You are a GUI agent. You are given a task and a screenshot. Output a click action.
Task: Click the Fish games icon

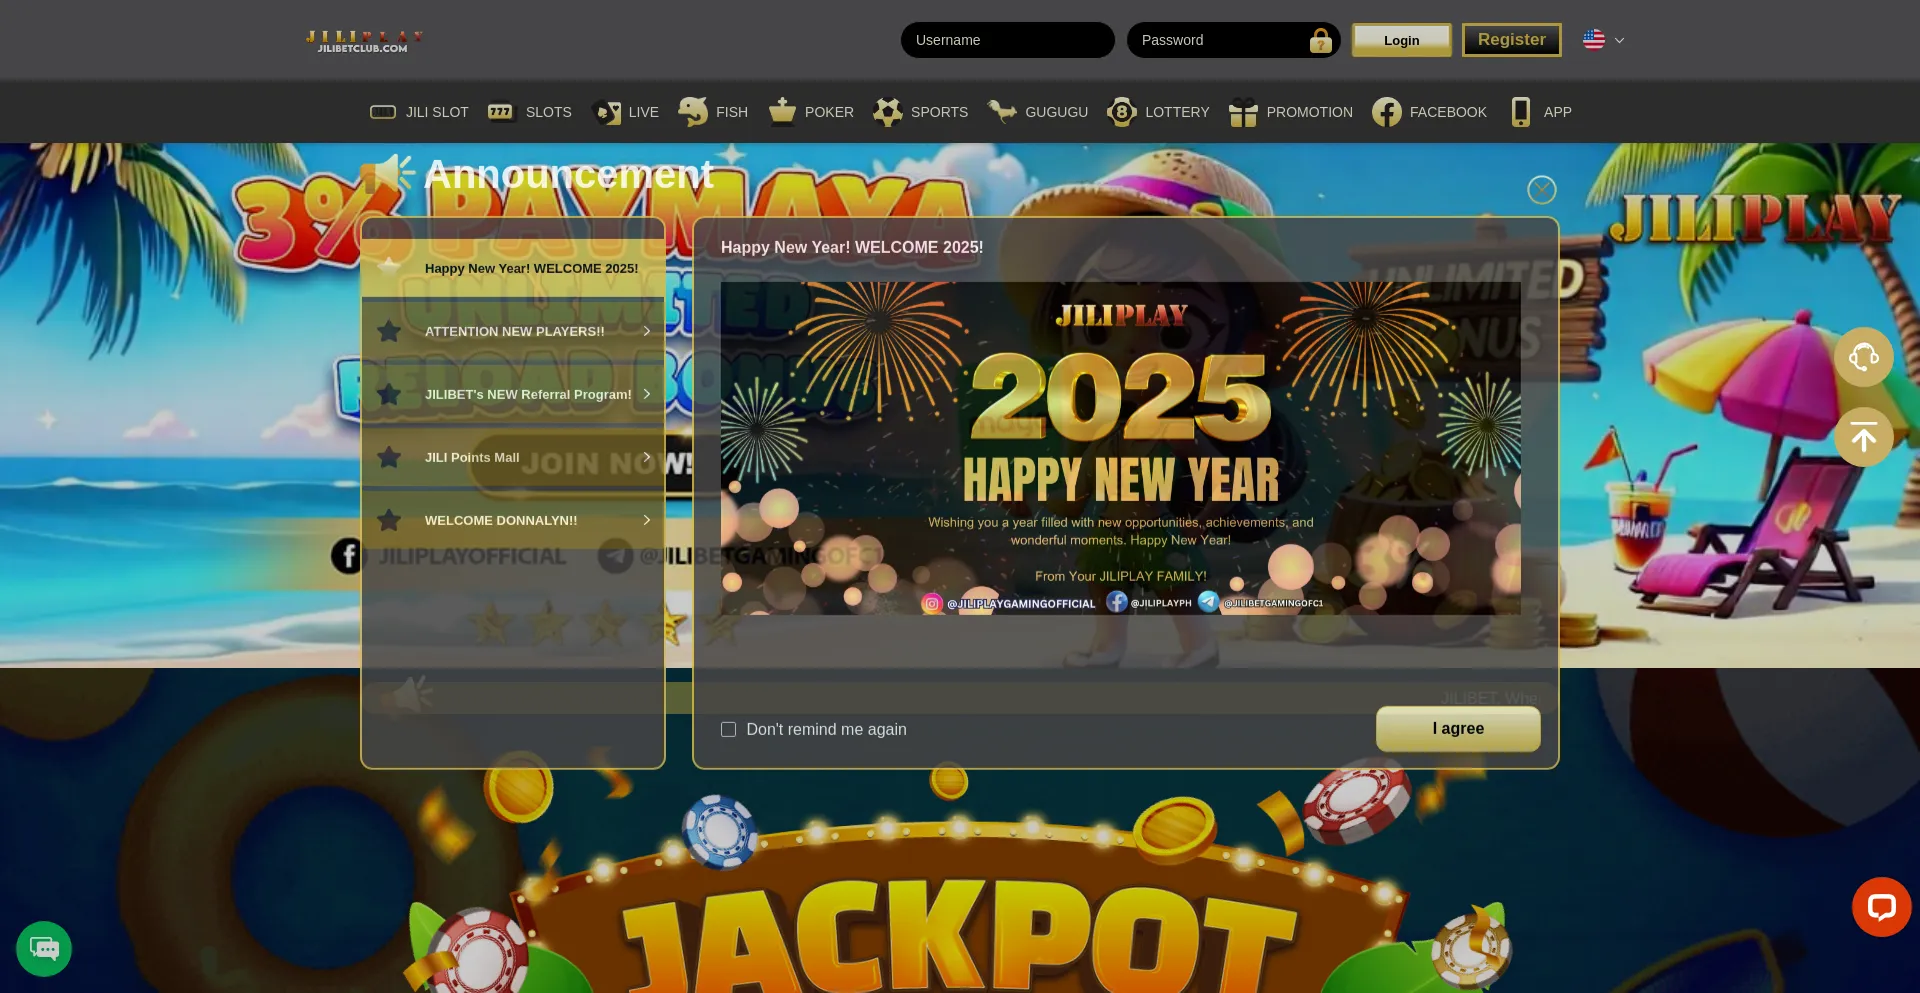tap(693, 111)
